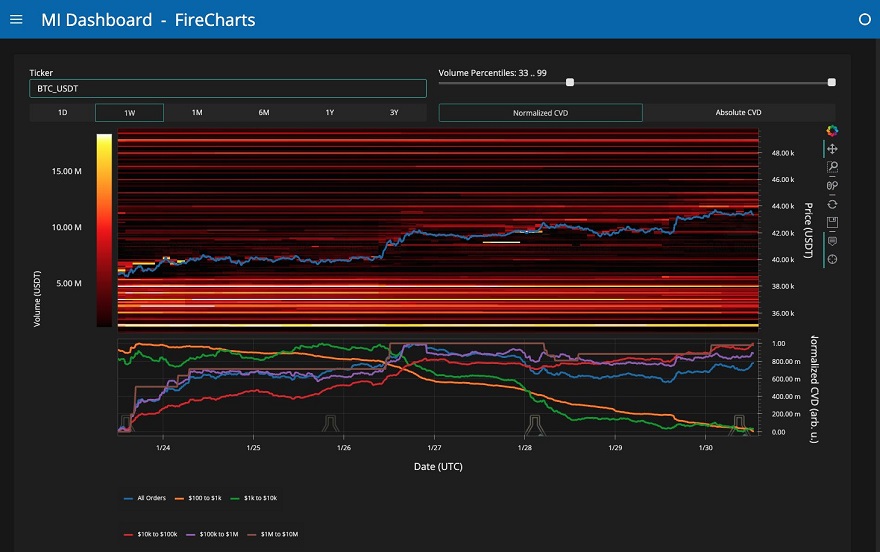Image resolution: width=880 pixels, height=552 pixels.
Task: Switch to the 1M time range
Action: [197, 113]
